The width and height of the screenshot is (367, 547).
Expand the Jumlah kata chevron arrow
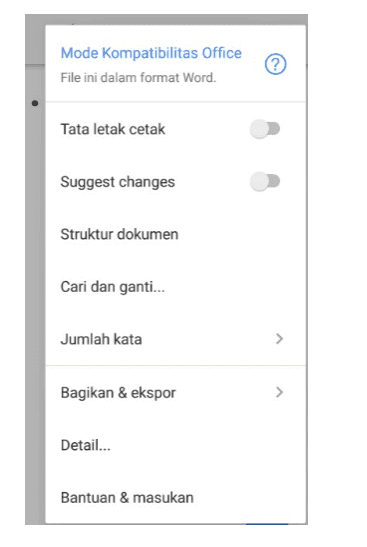coord(279,339)
